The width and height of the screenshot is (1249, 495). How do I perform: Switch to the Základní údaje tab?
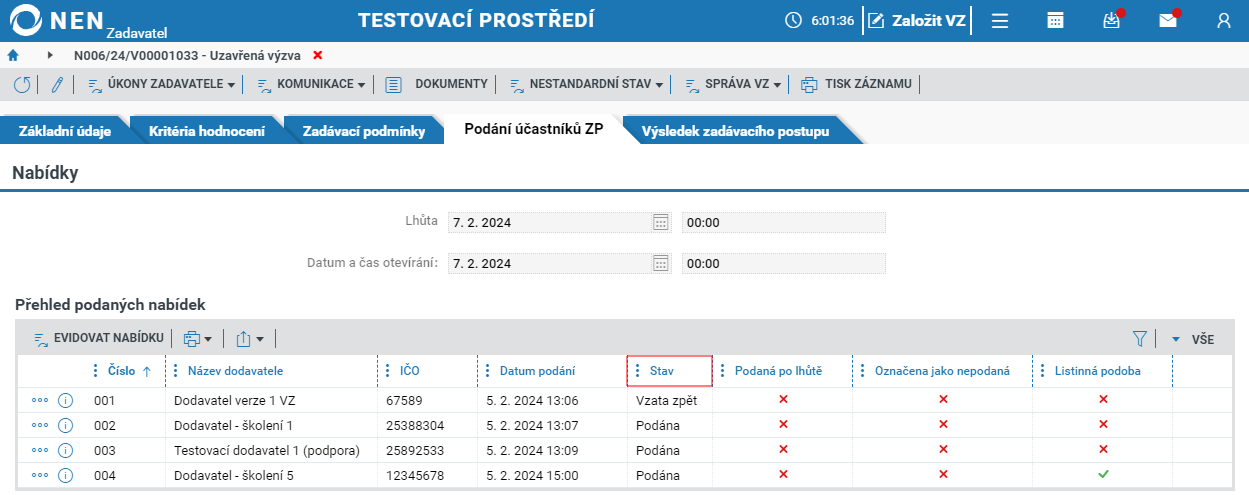coord(65,131)
